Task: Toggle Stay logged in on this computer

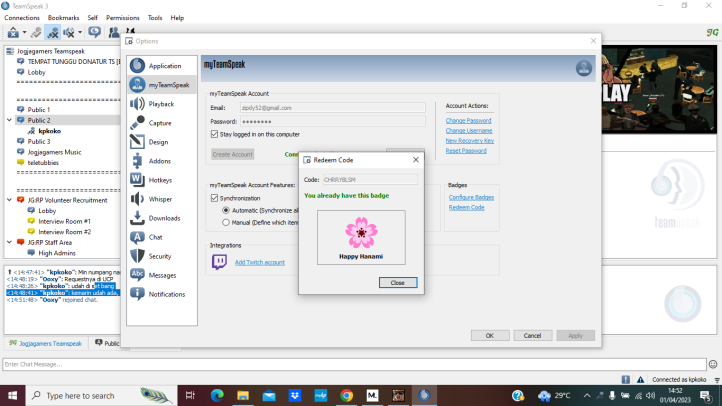Action: pyautogui.click(x=214, y=134)
